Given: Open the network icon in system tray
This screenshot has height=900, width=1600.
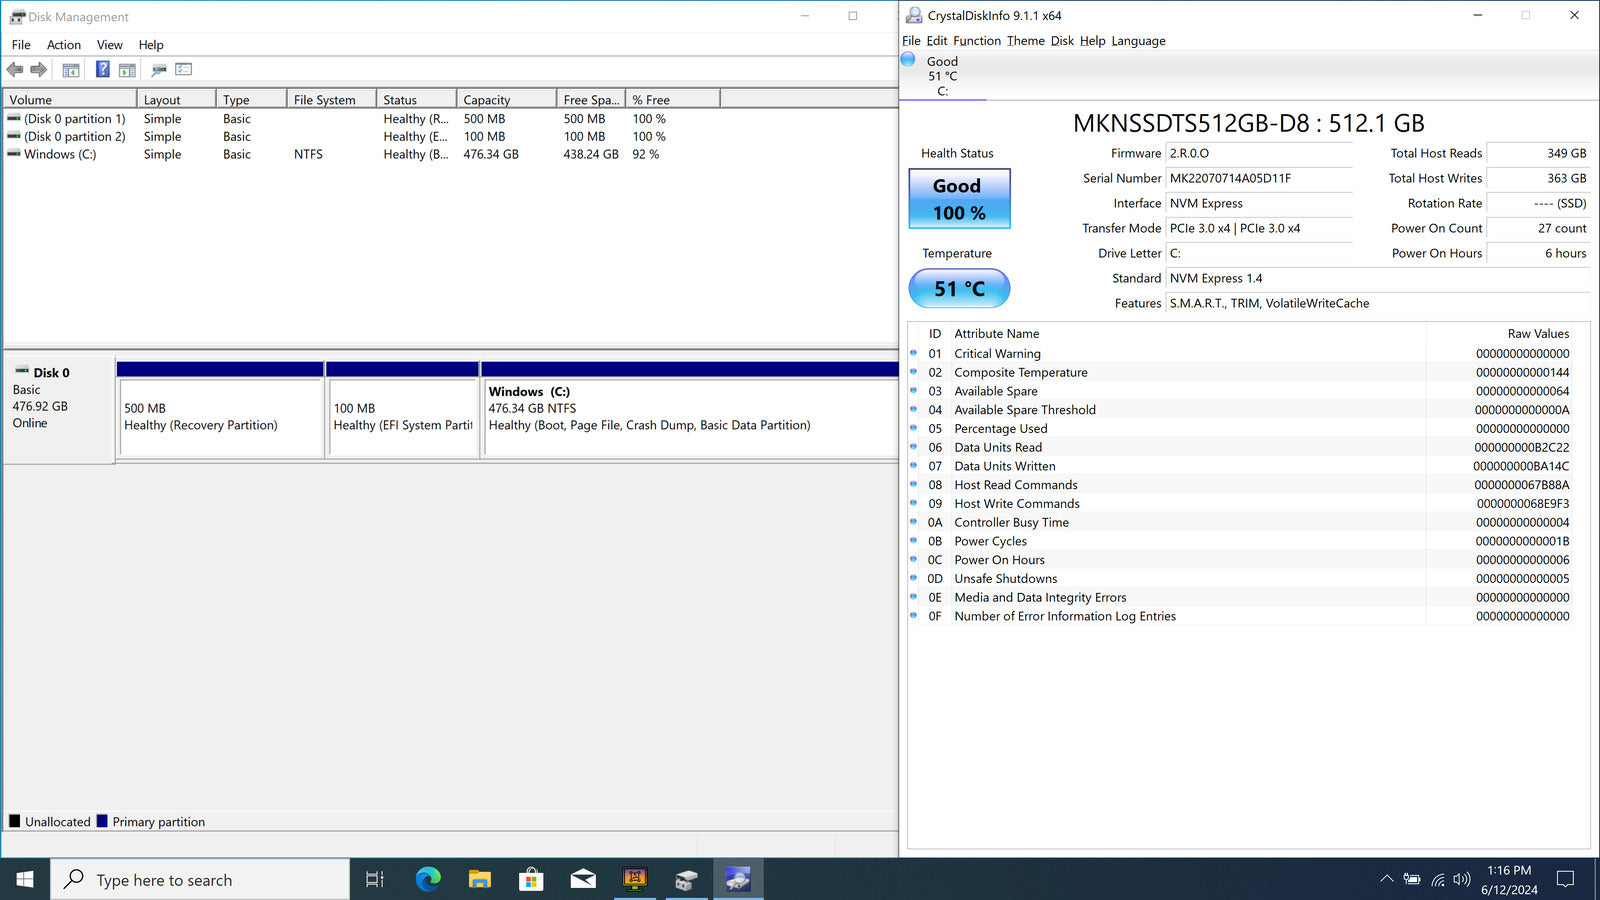Looking at the screenshot, I should 1438,880.
